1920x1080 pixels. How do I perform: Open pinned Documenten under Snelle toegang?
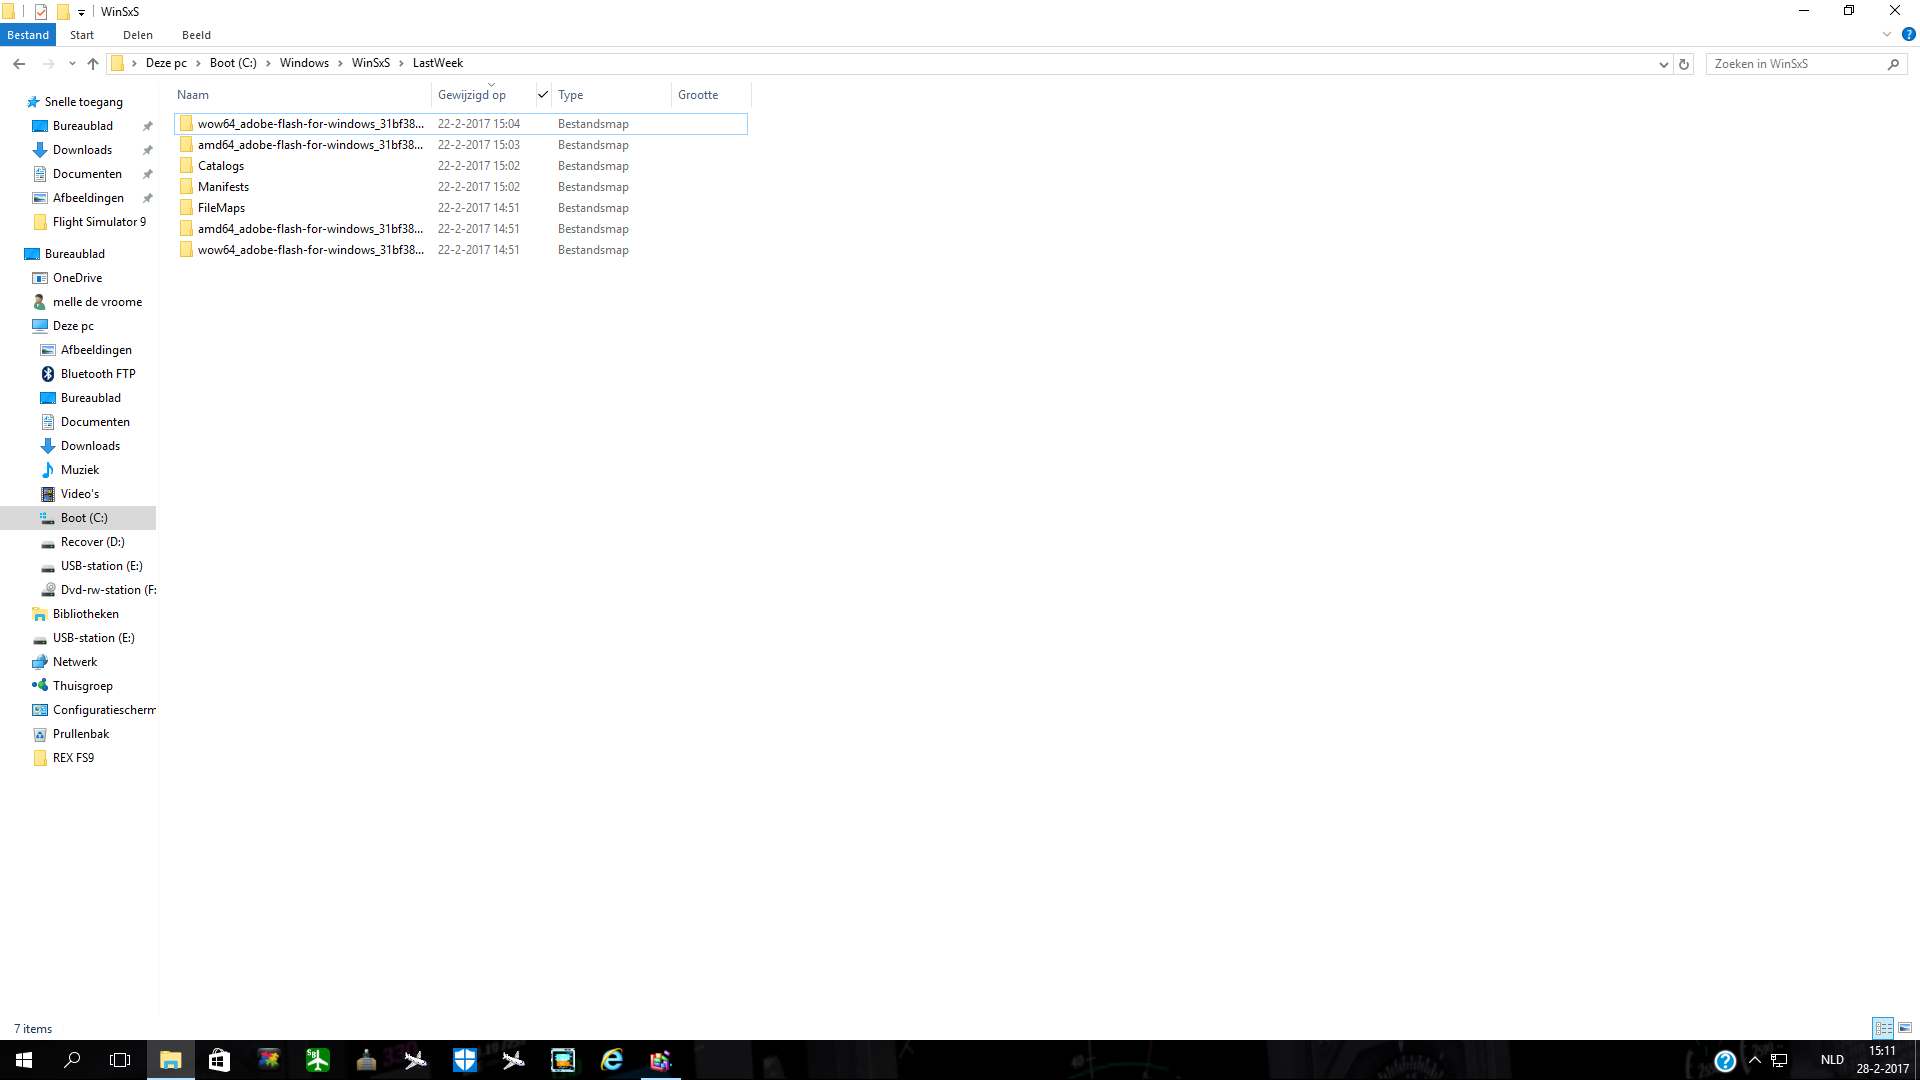click(x=87, y=174)
